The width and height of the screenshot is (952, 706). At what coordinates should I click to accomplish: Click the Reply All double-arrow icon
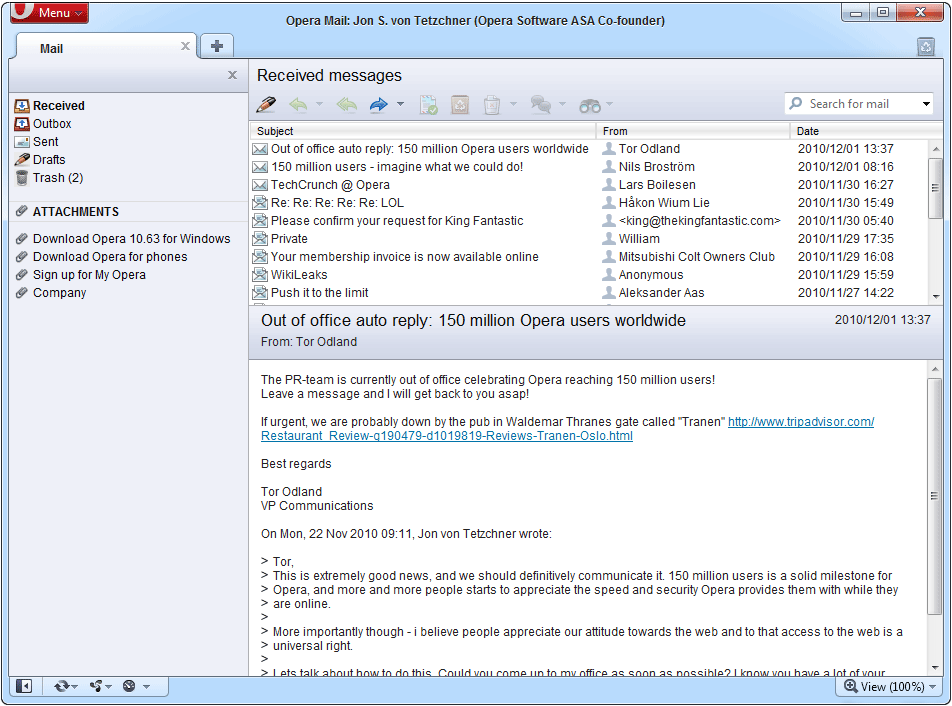(x=347, y=104)
